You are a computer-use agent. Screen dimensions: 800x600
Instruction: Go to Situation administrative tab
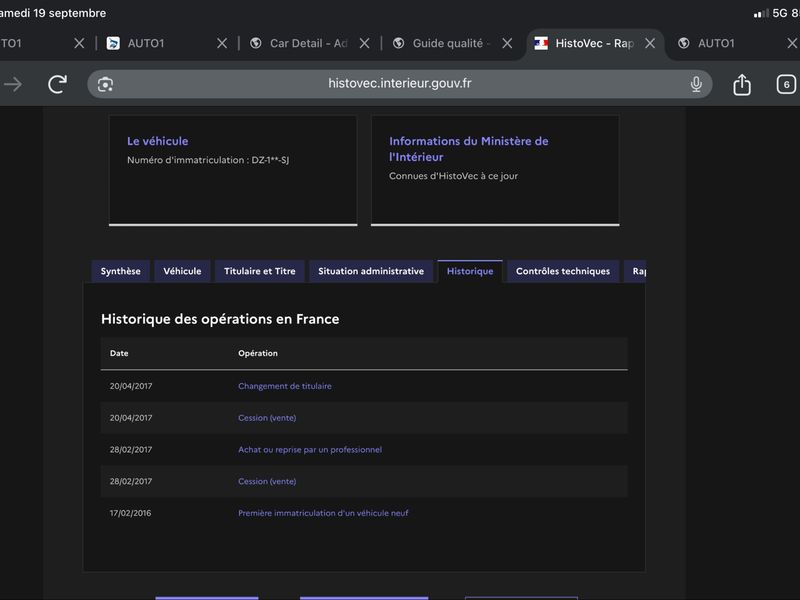pos(371,271)
